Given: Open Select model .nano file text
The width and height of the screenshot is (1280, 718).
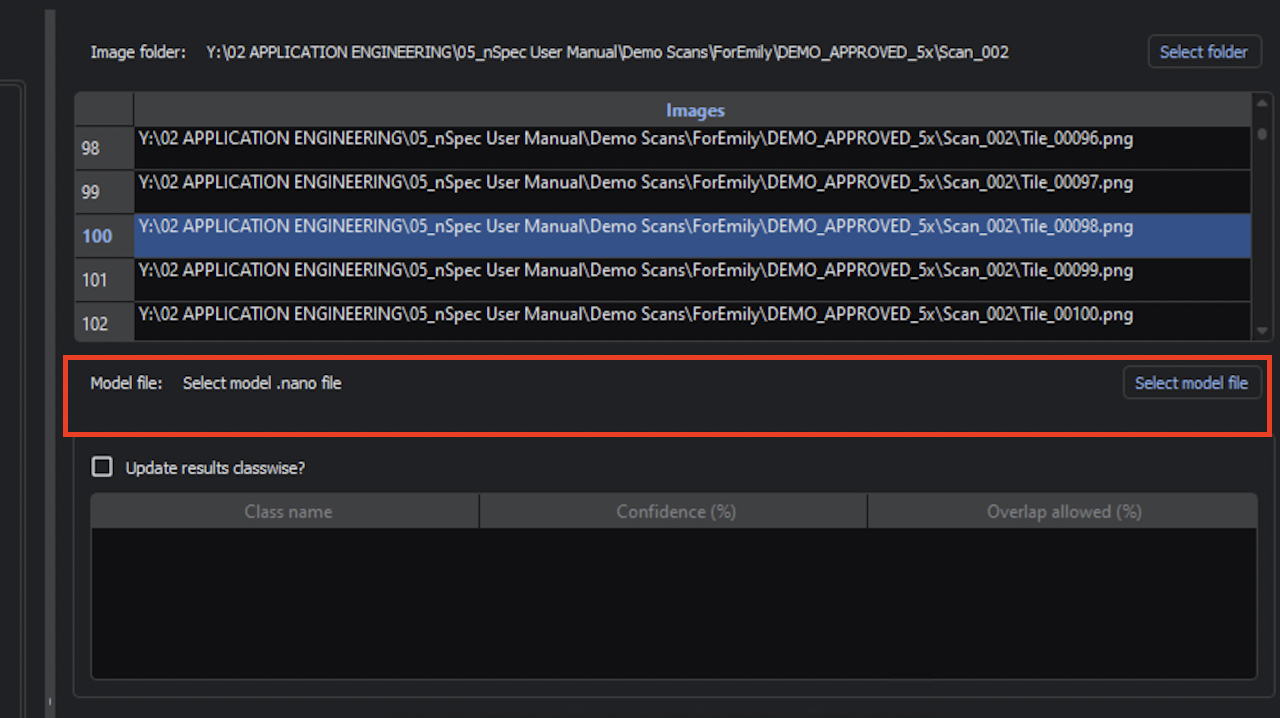Looking at the screenshot, I should [262, 383].
